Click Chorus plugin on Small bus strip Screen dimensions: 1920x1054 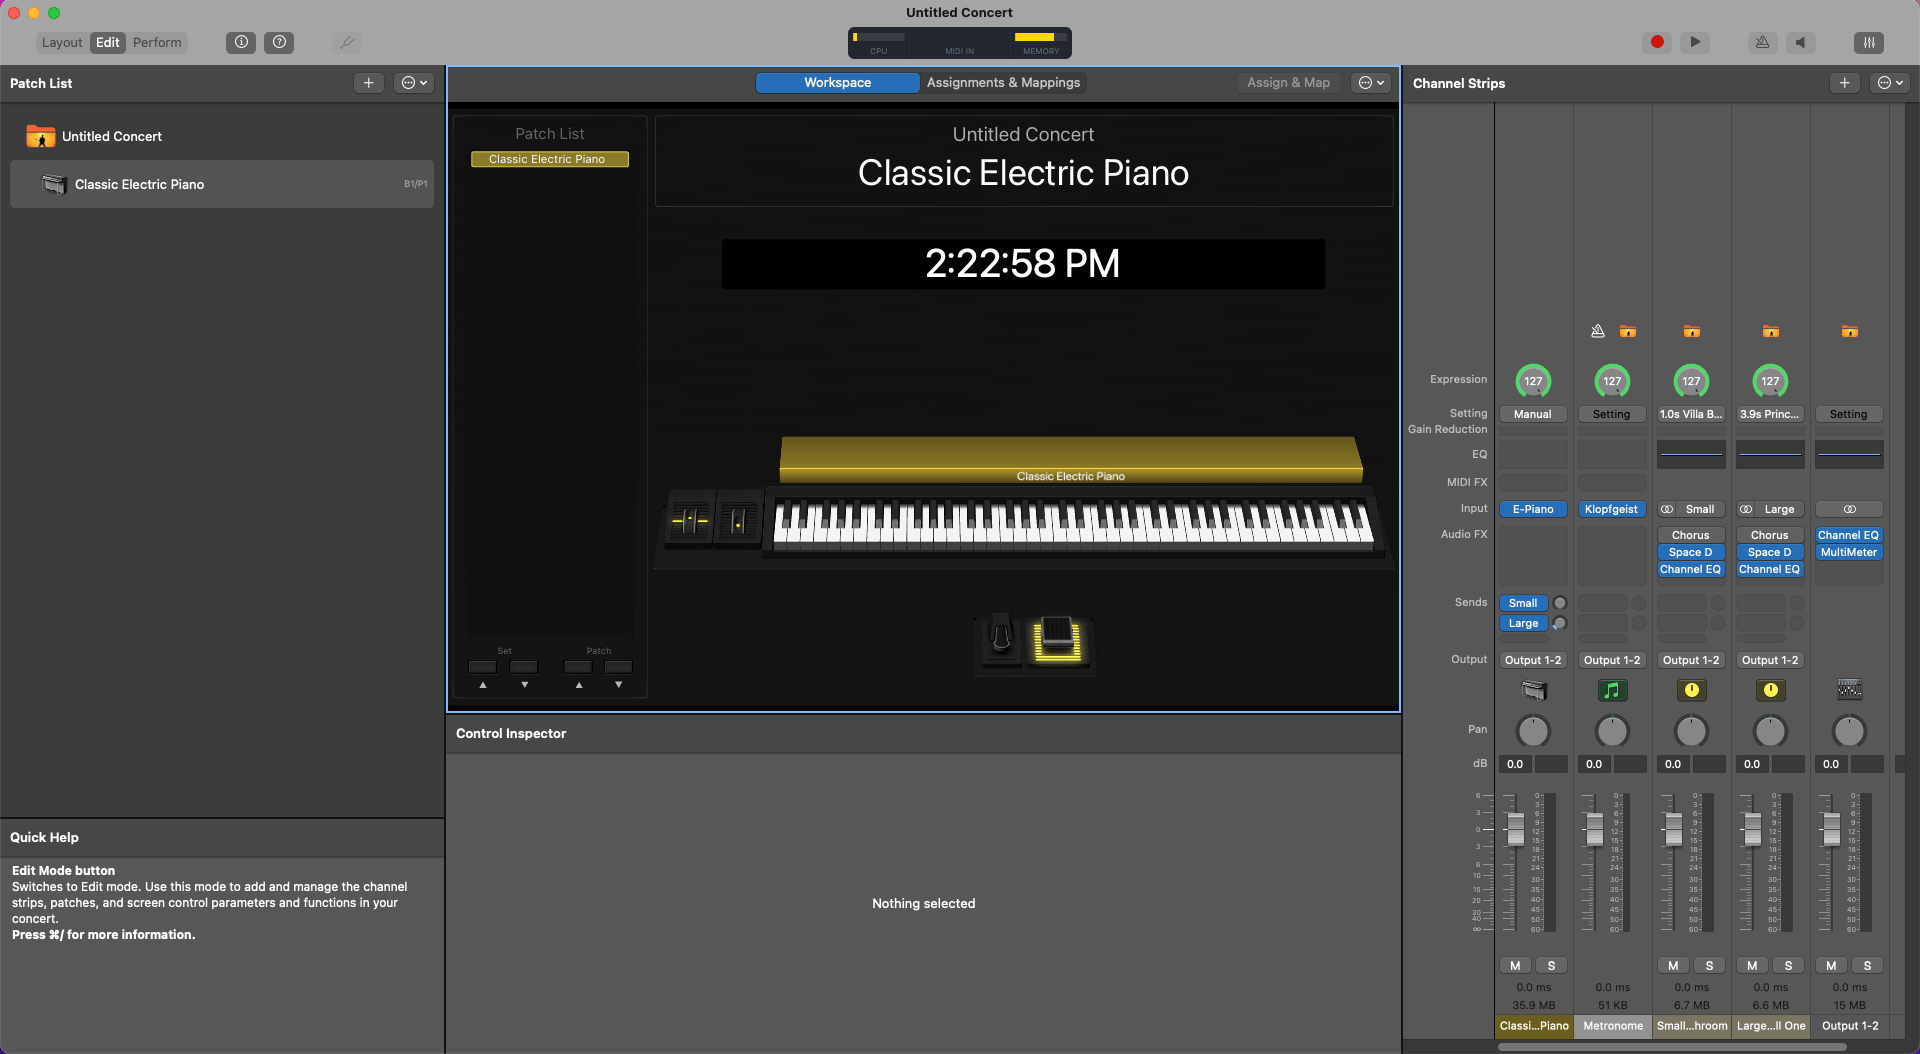click(1690, 535)
